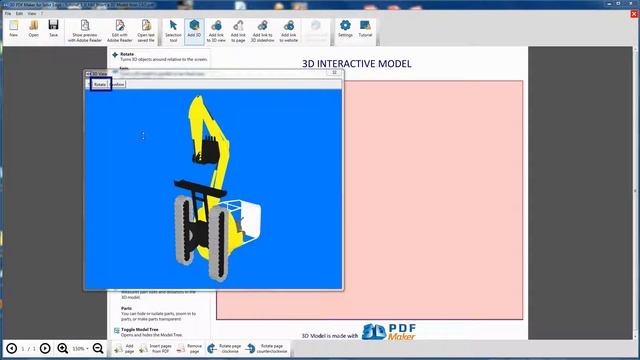Open last saved file
This screenshot has width=640, height=360.
(x=146, y=31)
